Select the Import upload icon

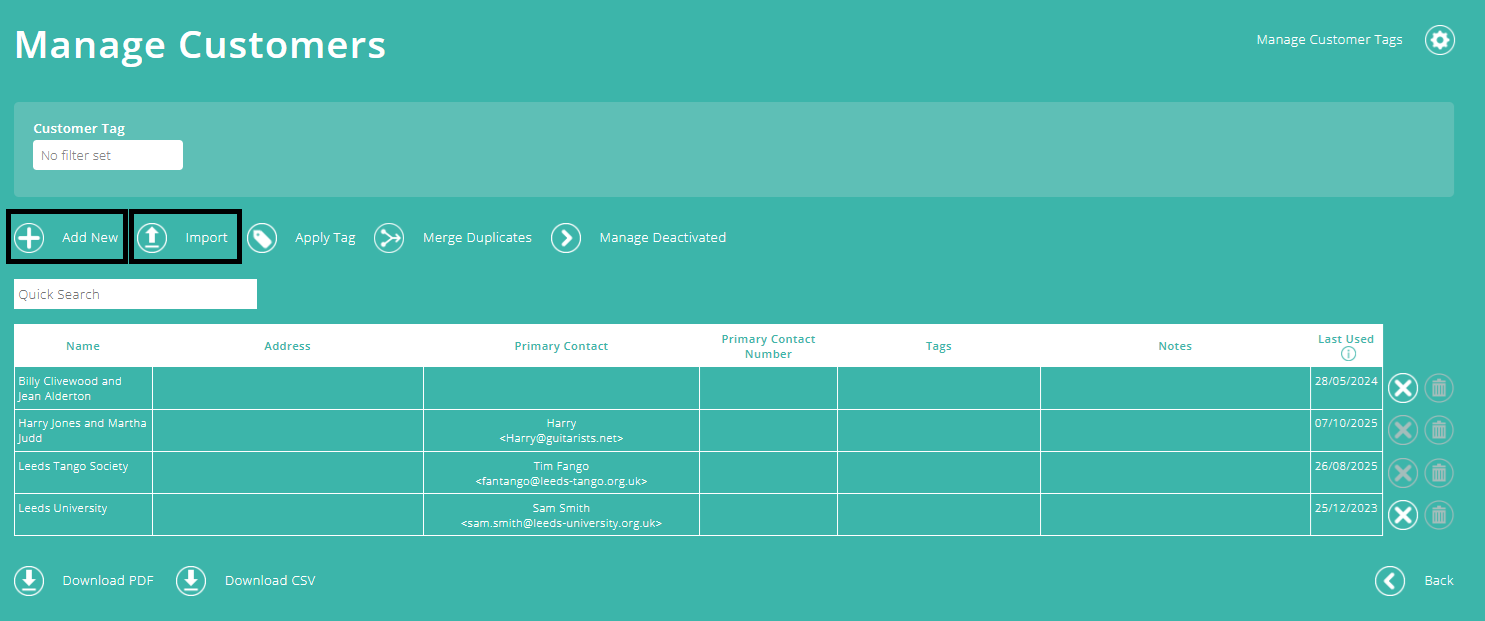pos(151,236)
